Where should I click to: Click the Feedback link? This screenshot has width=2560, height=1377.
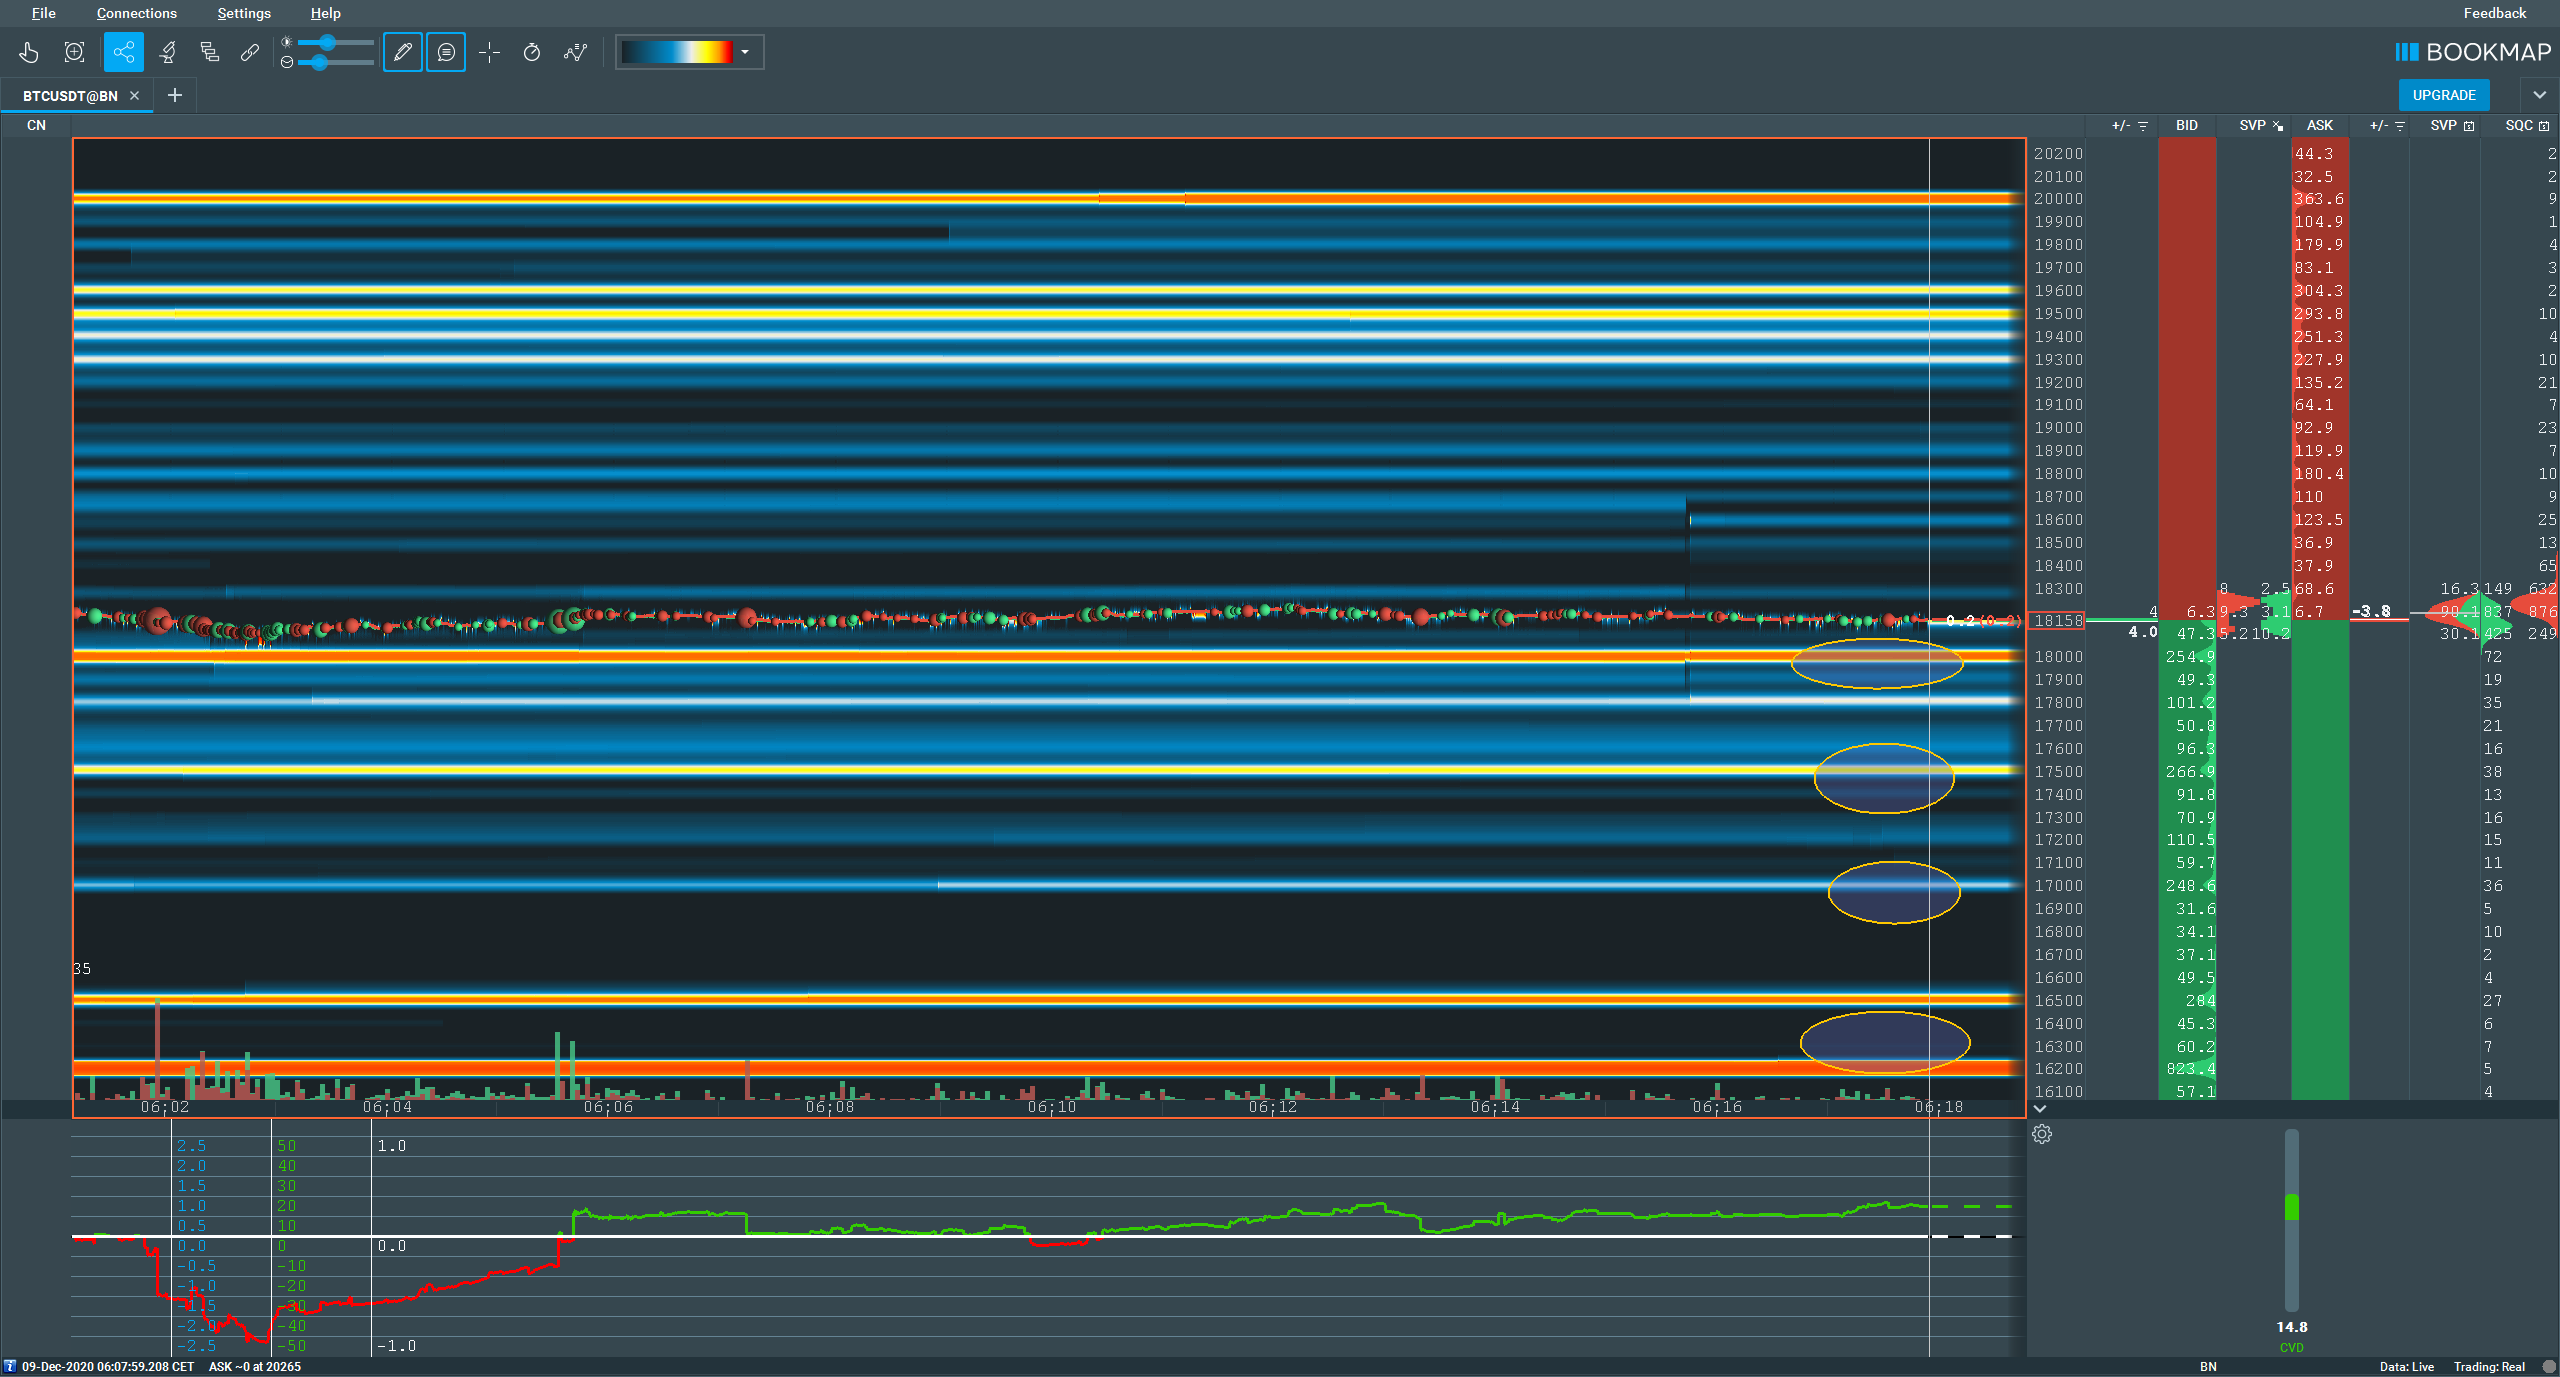(x=2494, y=13)
